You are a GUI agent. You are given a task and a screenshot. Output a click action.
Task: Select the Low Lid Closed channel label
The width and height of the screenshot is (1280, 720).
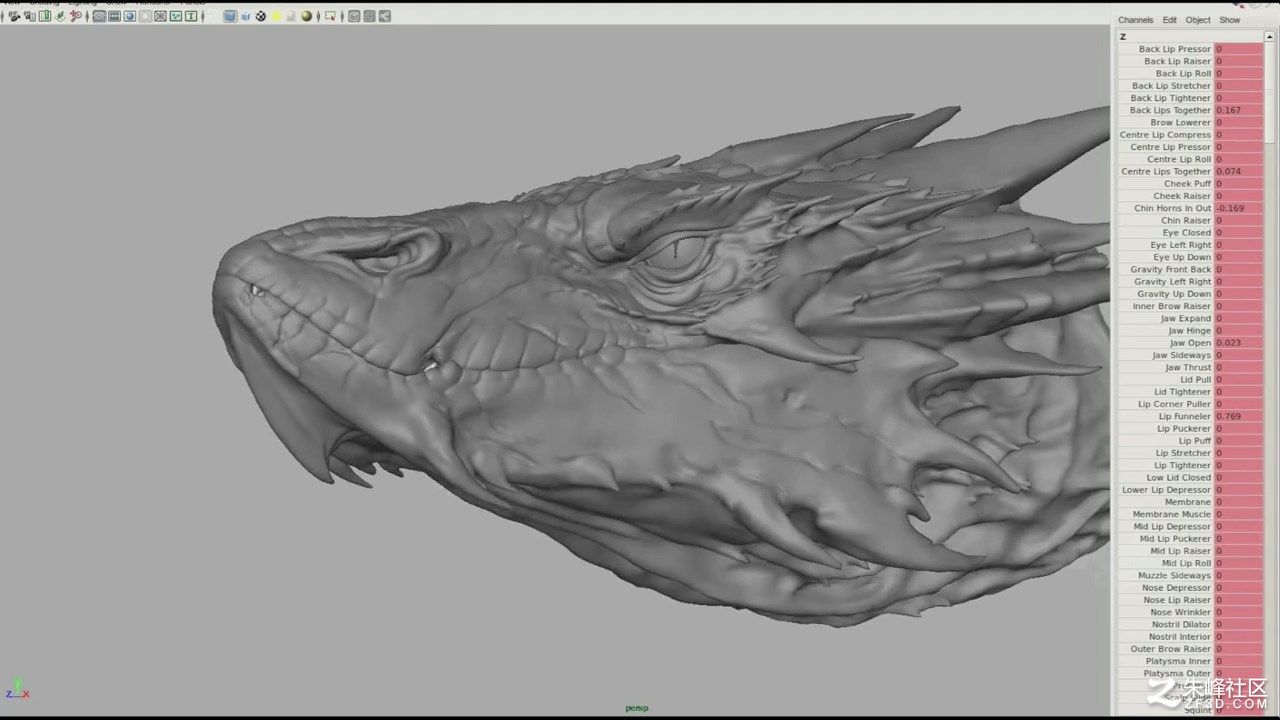coord(1178,478)
